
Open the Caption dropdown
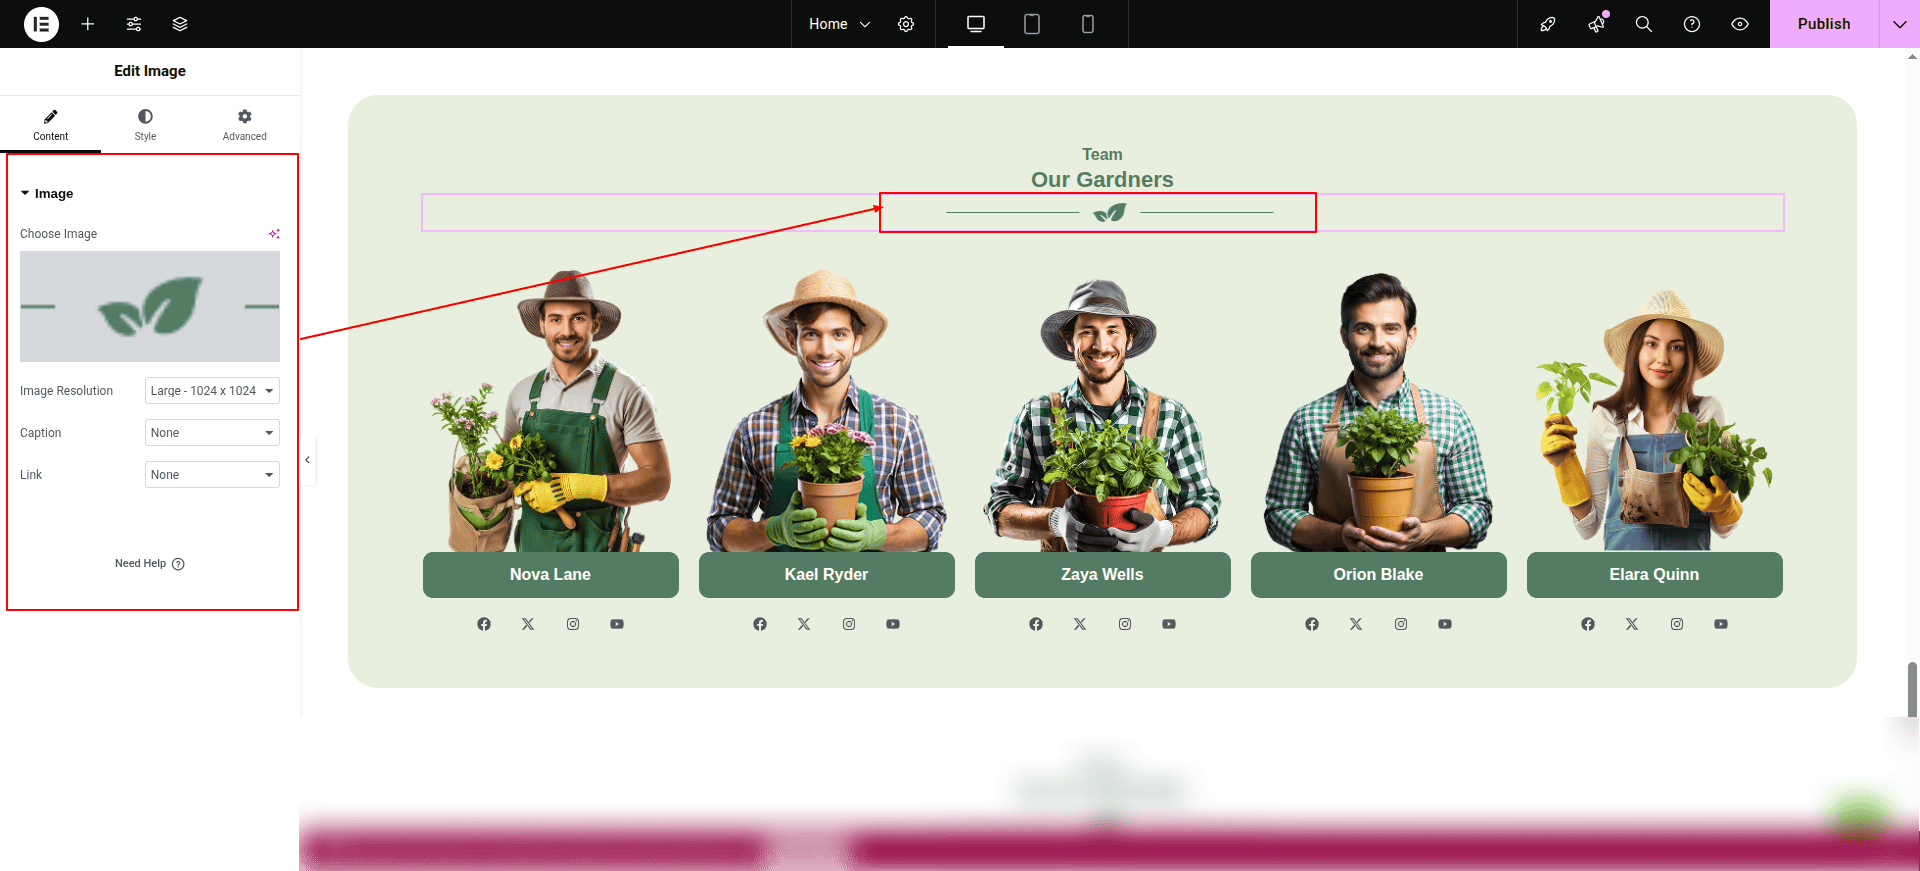pos(212,433)
